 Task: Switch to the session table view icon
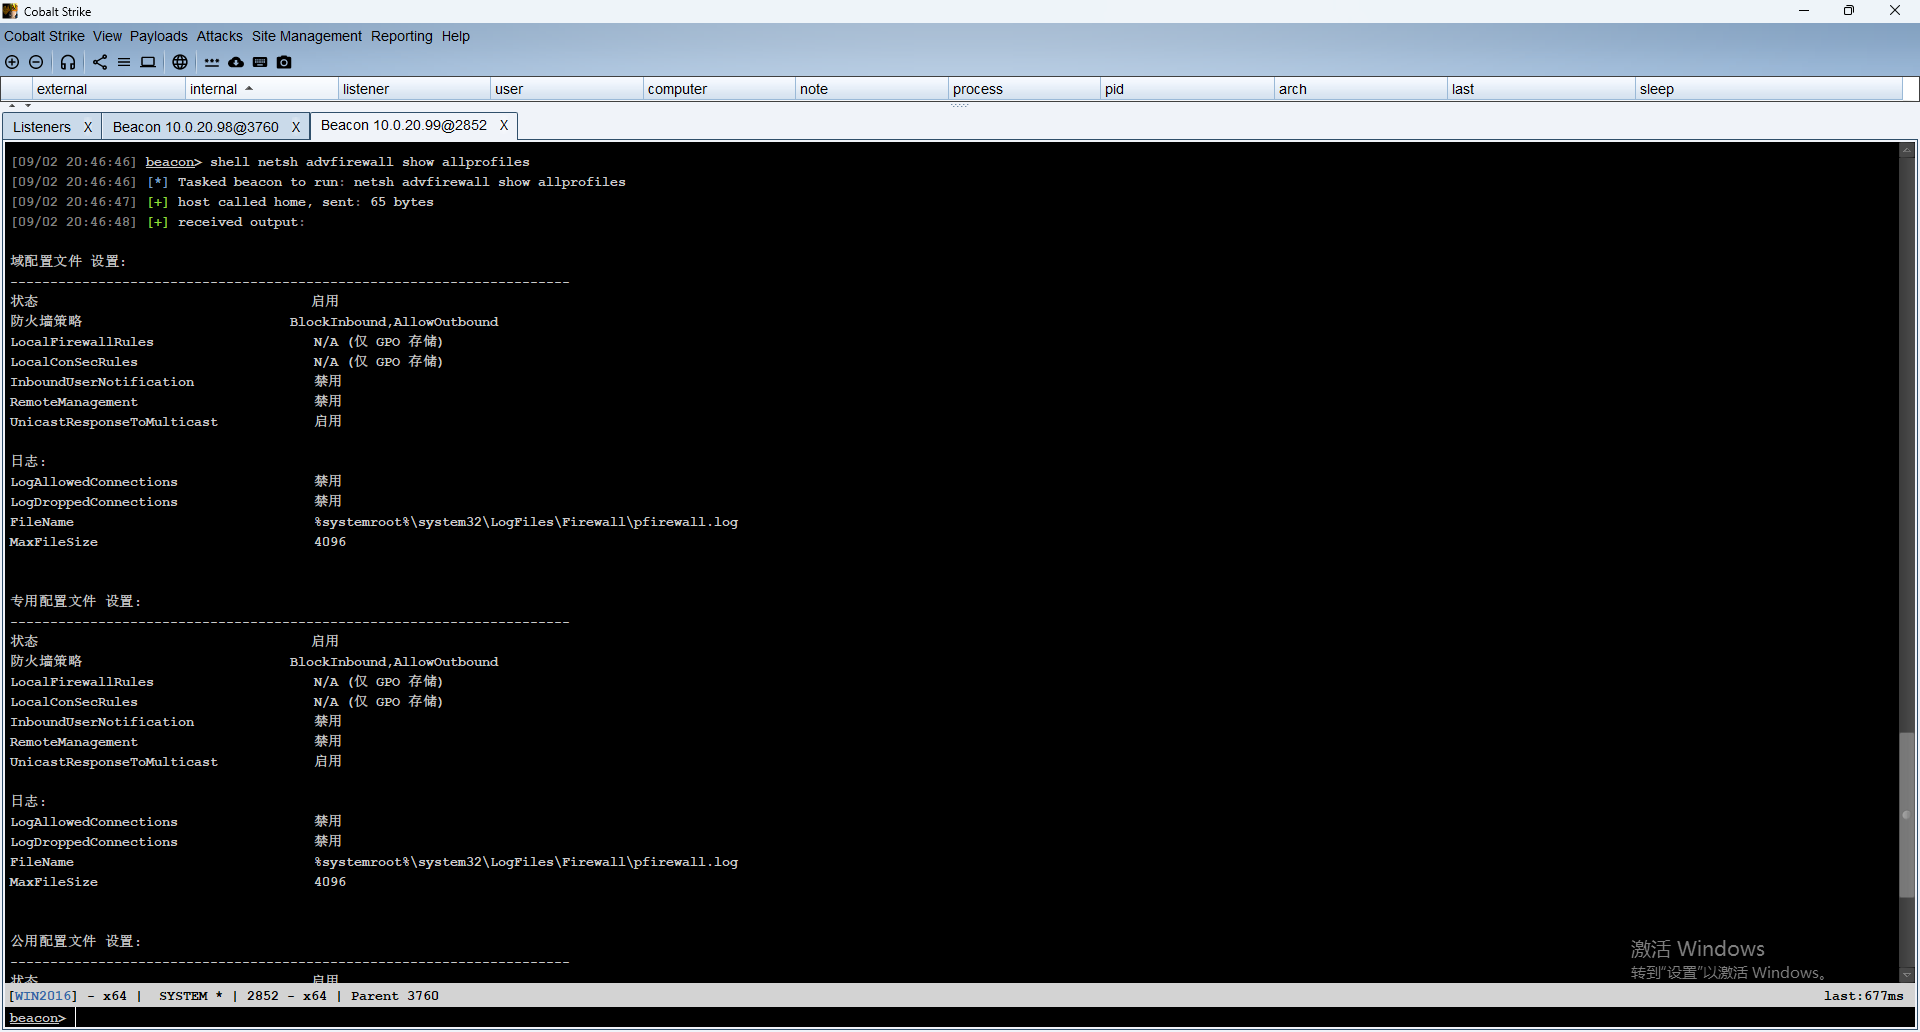pos(124,62)
